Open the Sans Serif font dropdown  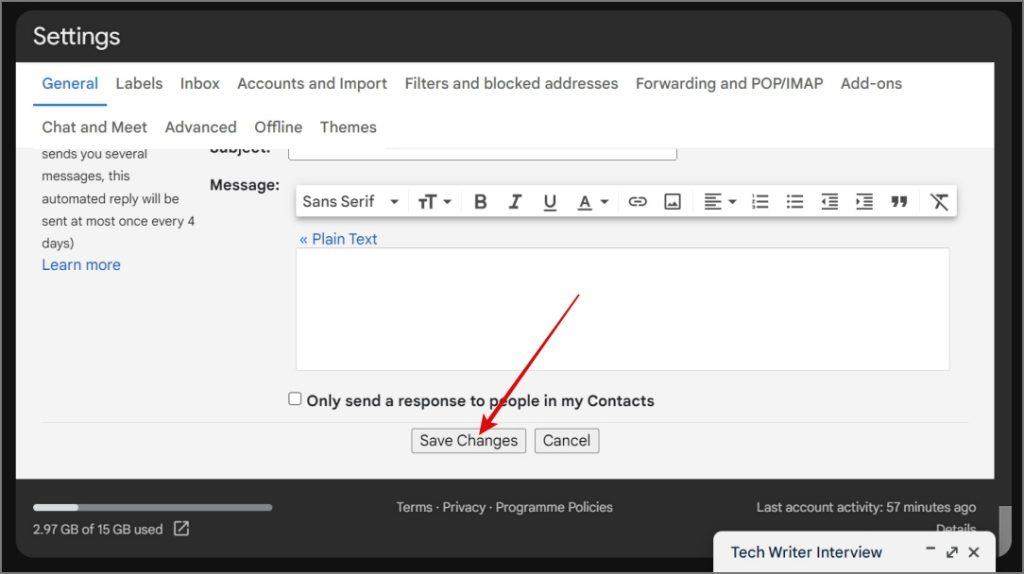tap(351, 202)
